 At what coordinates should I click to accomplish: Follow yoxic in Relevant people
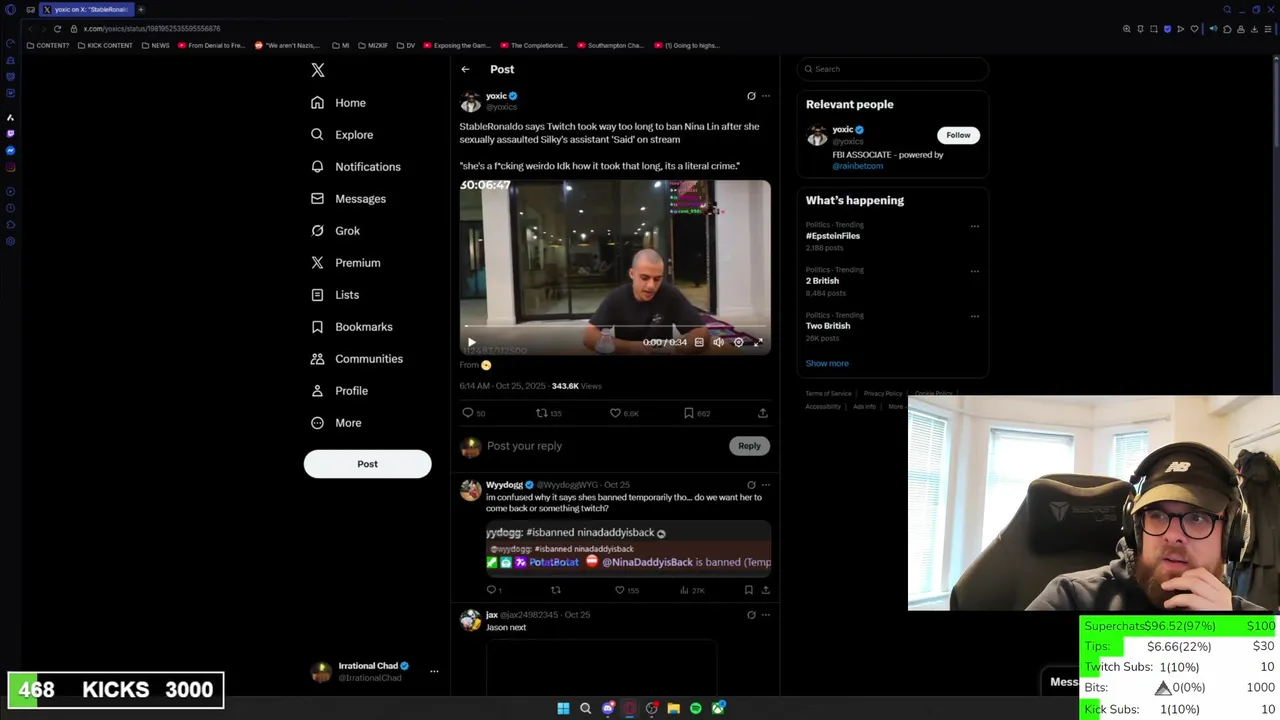(x=958, y=135)
